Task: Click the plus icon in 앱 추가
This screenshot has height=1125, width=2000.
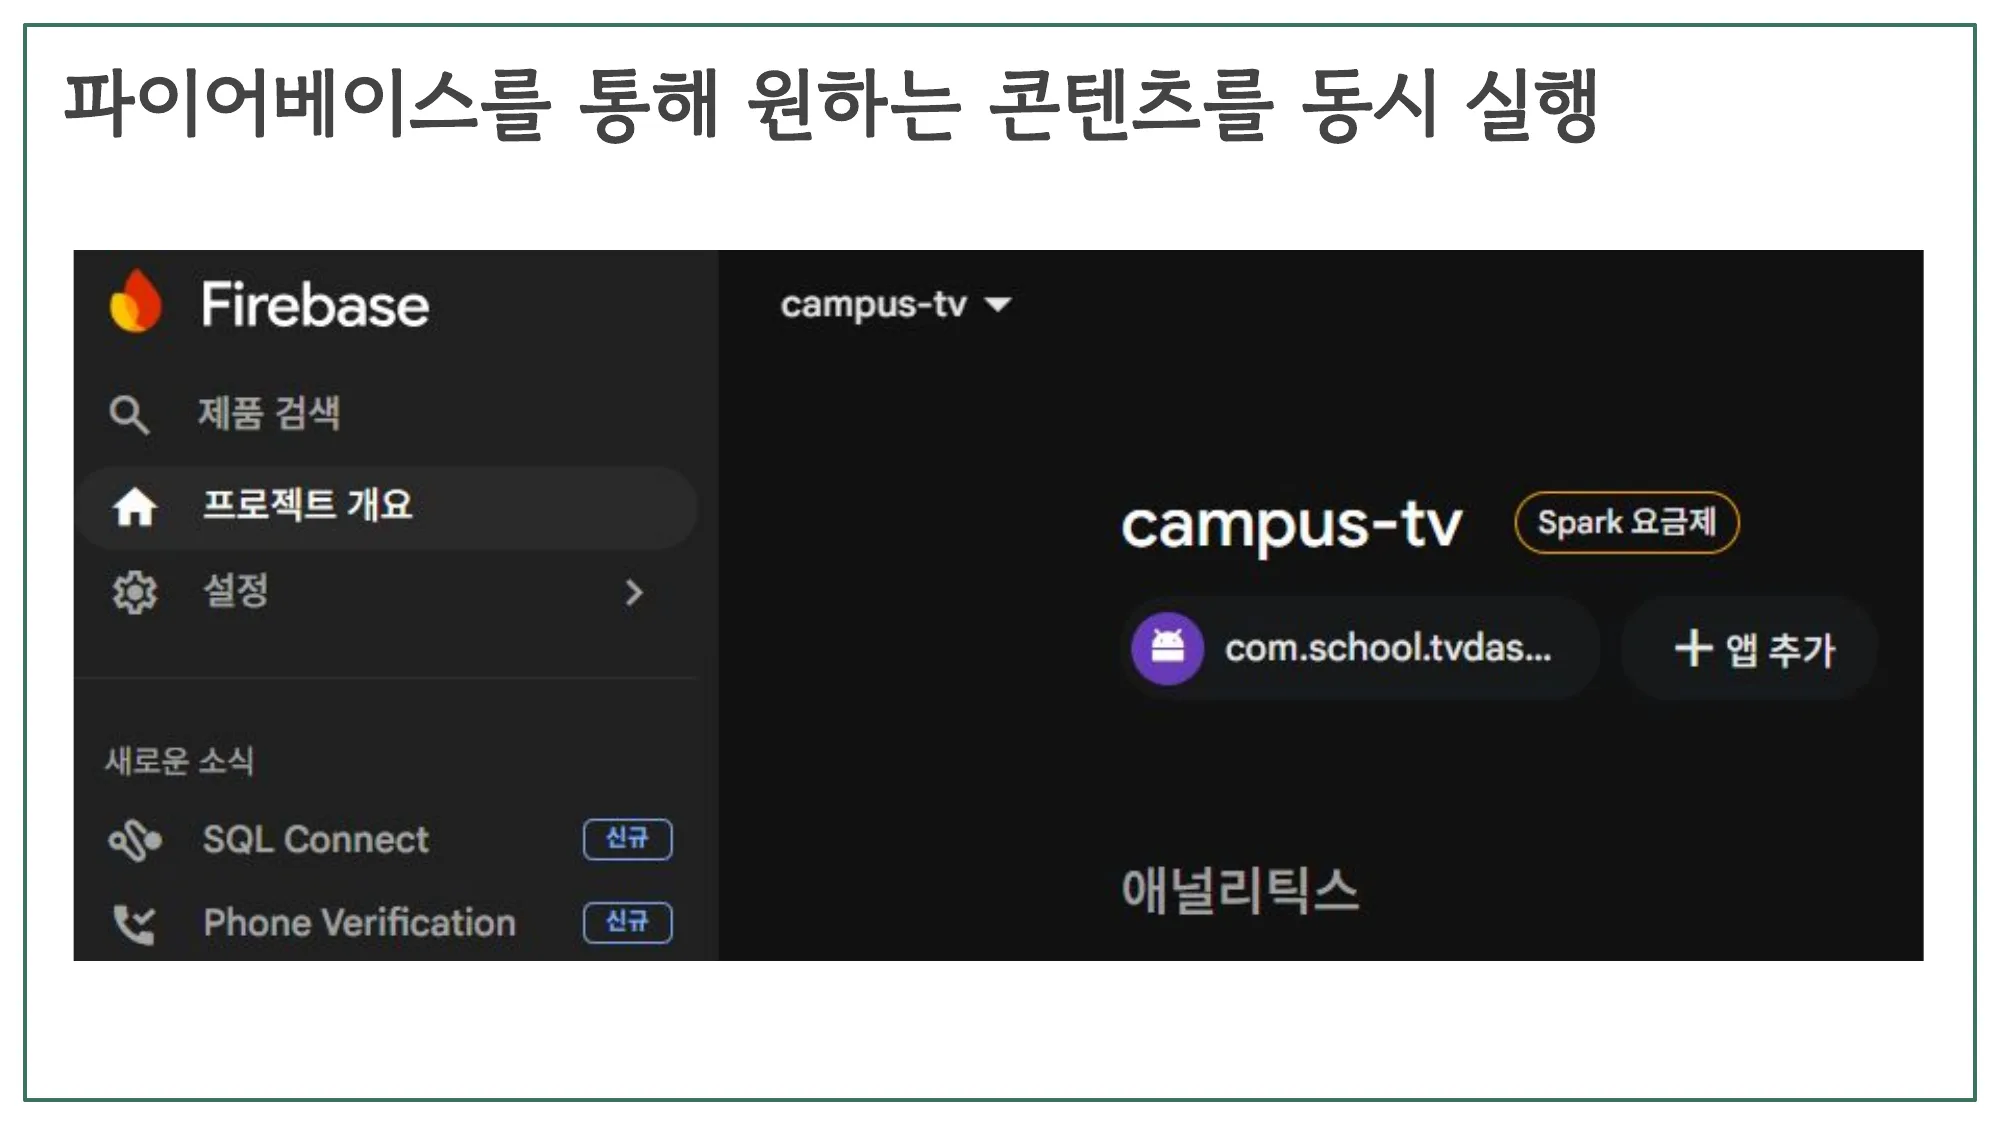Action: [1693, 648]
